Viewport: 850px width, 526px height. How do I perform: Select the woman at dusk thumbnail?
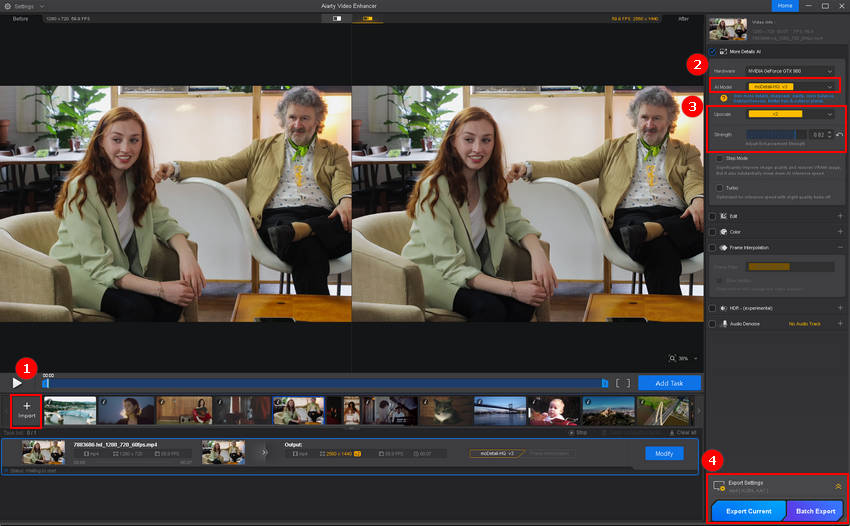point(126,410)
